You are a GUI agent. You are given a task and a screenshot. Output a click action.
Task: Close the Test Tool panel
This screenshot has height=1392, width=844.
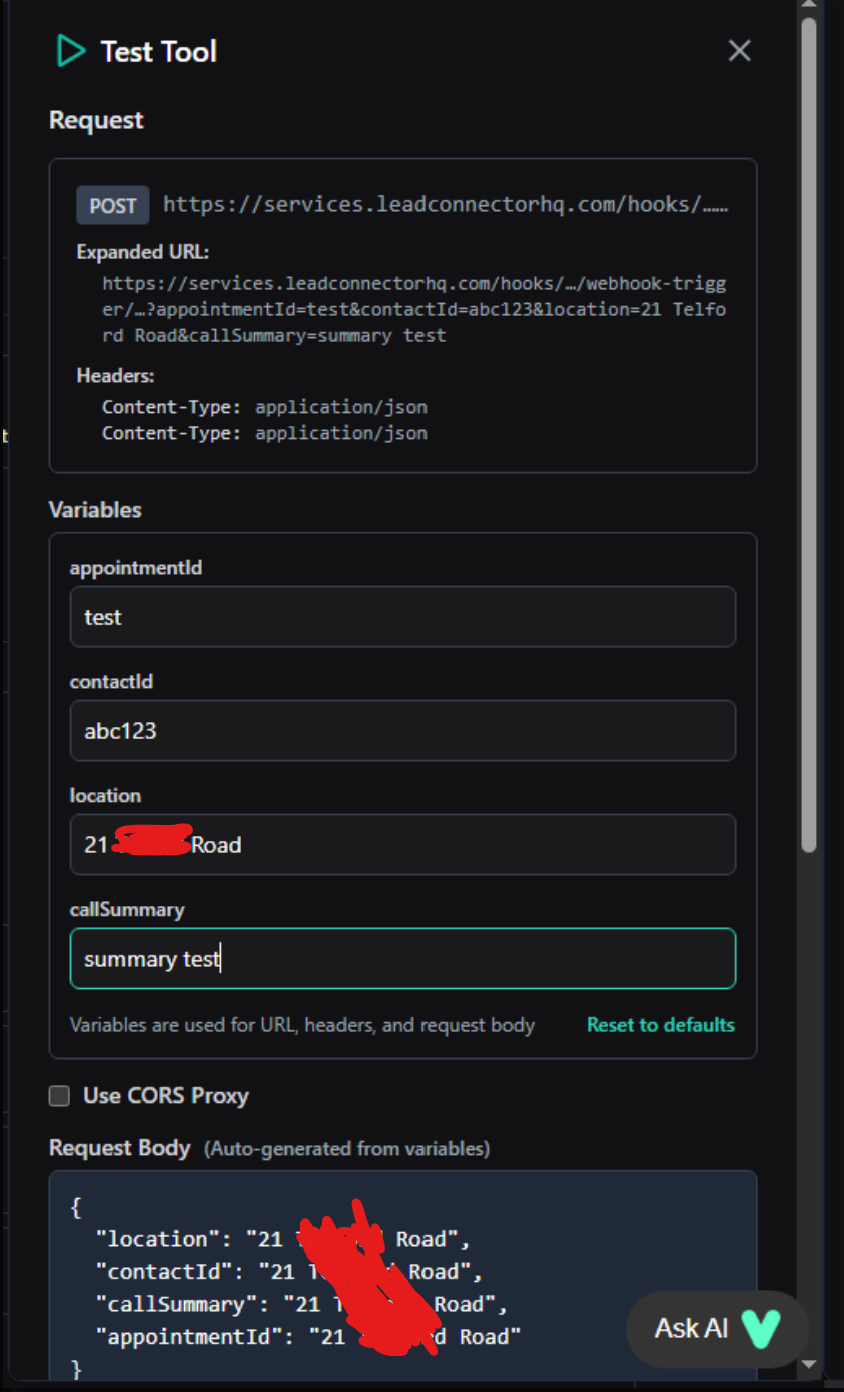[x=739, y=51]
